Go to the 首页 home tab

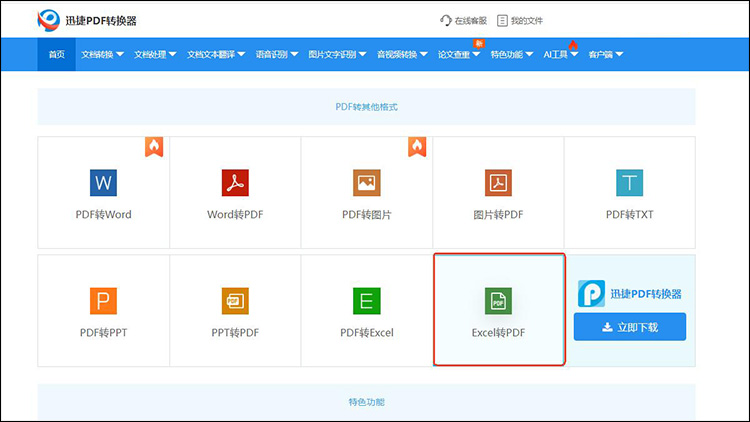(x=56, y=54)
